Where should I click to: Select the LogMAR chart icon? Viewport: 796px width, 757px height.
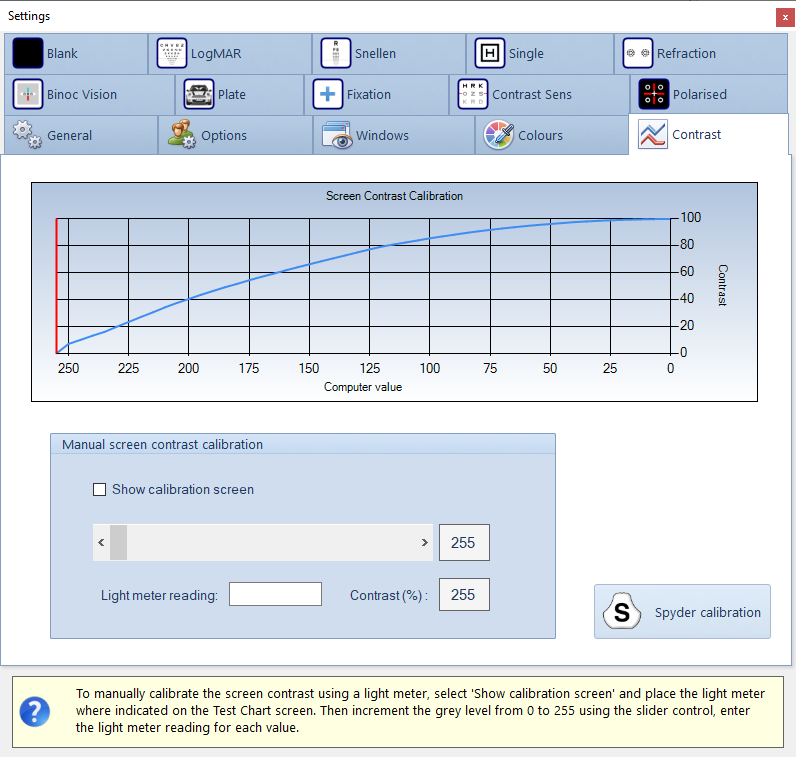click(x=172, y=53)
